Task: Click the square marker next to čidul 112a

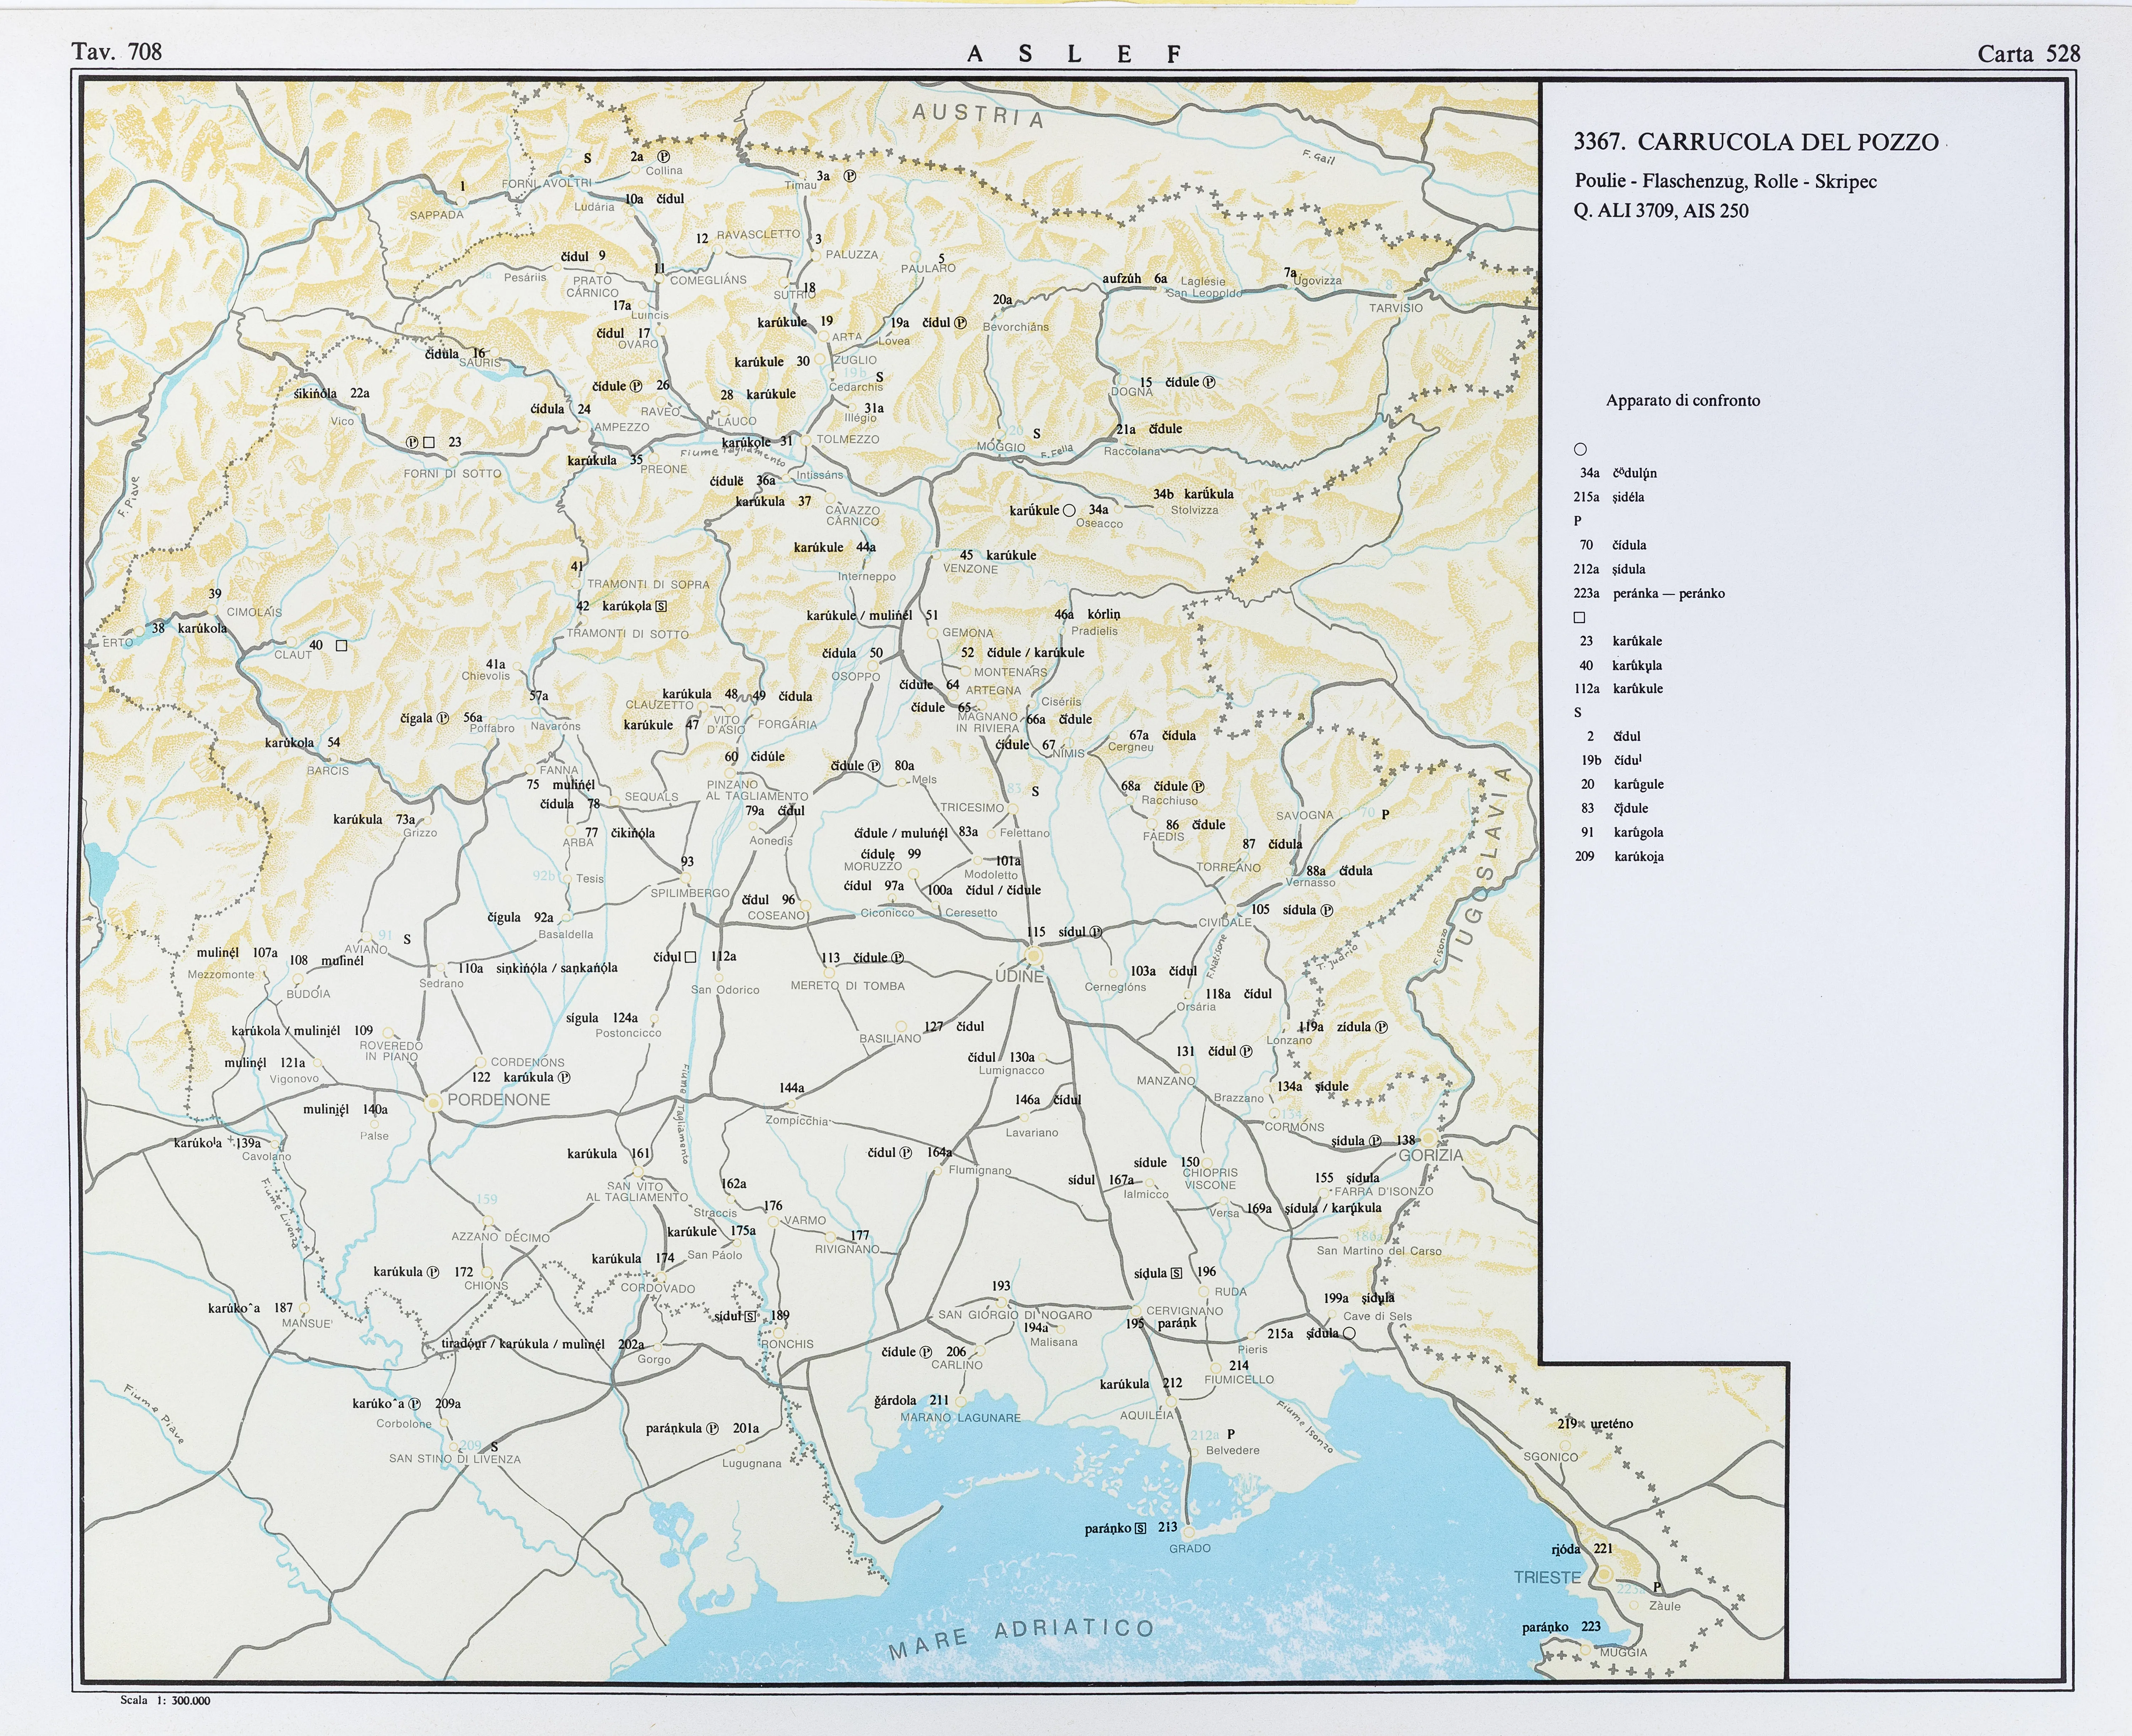Action: click(x=690, y=957)
